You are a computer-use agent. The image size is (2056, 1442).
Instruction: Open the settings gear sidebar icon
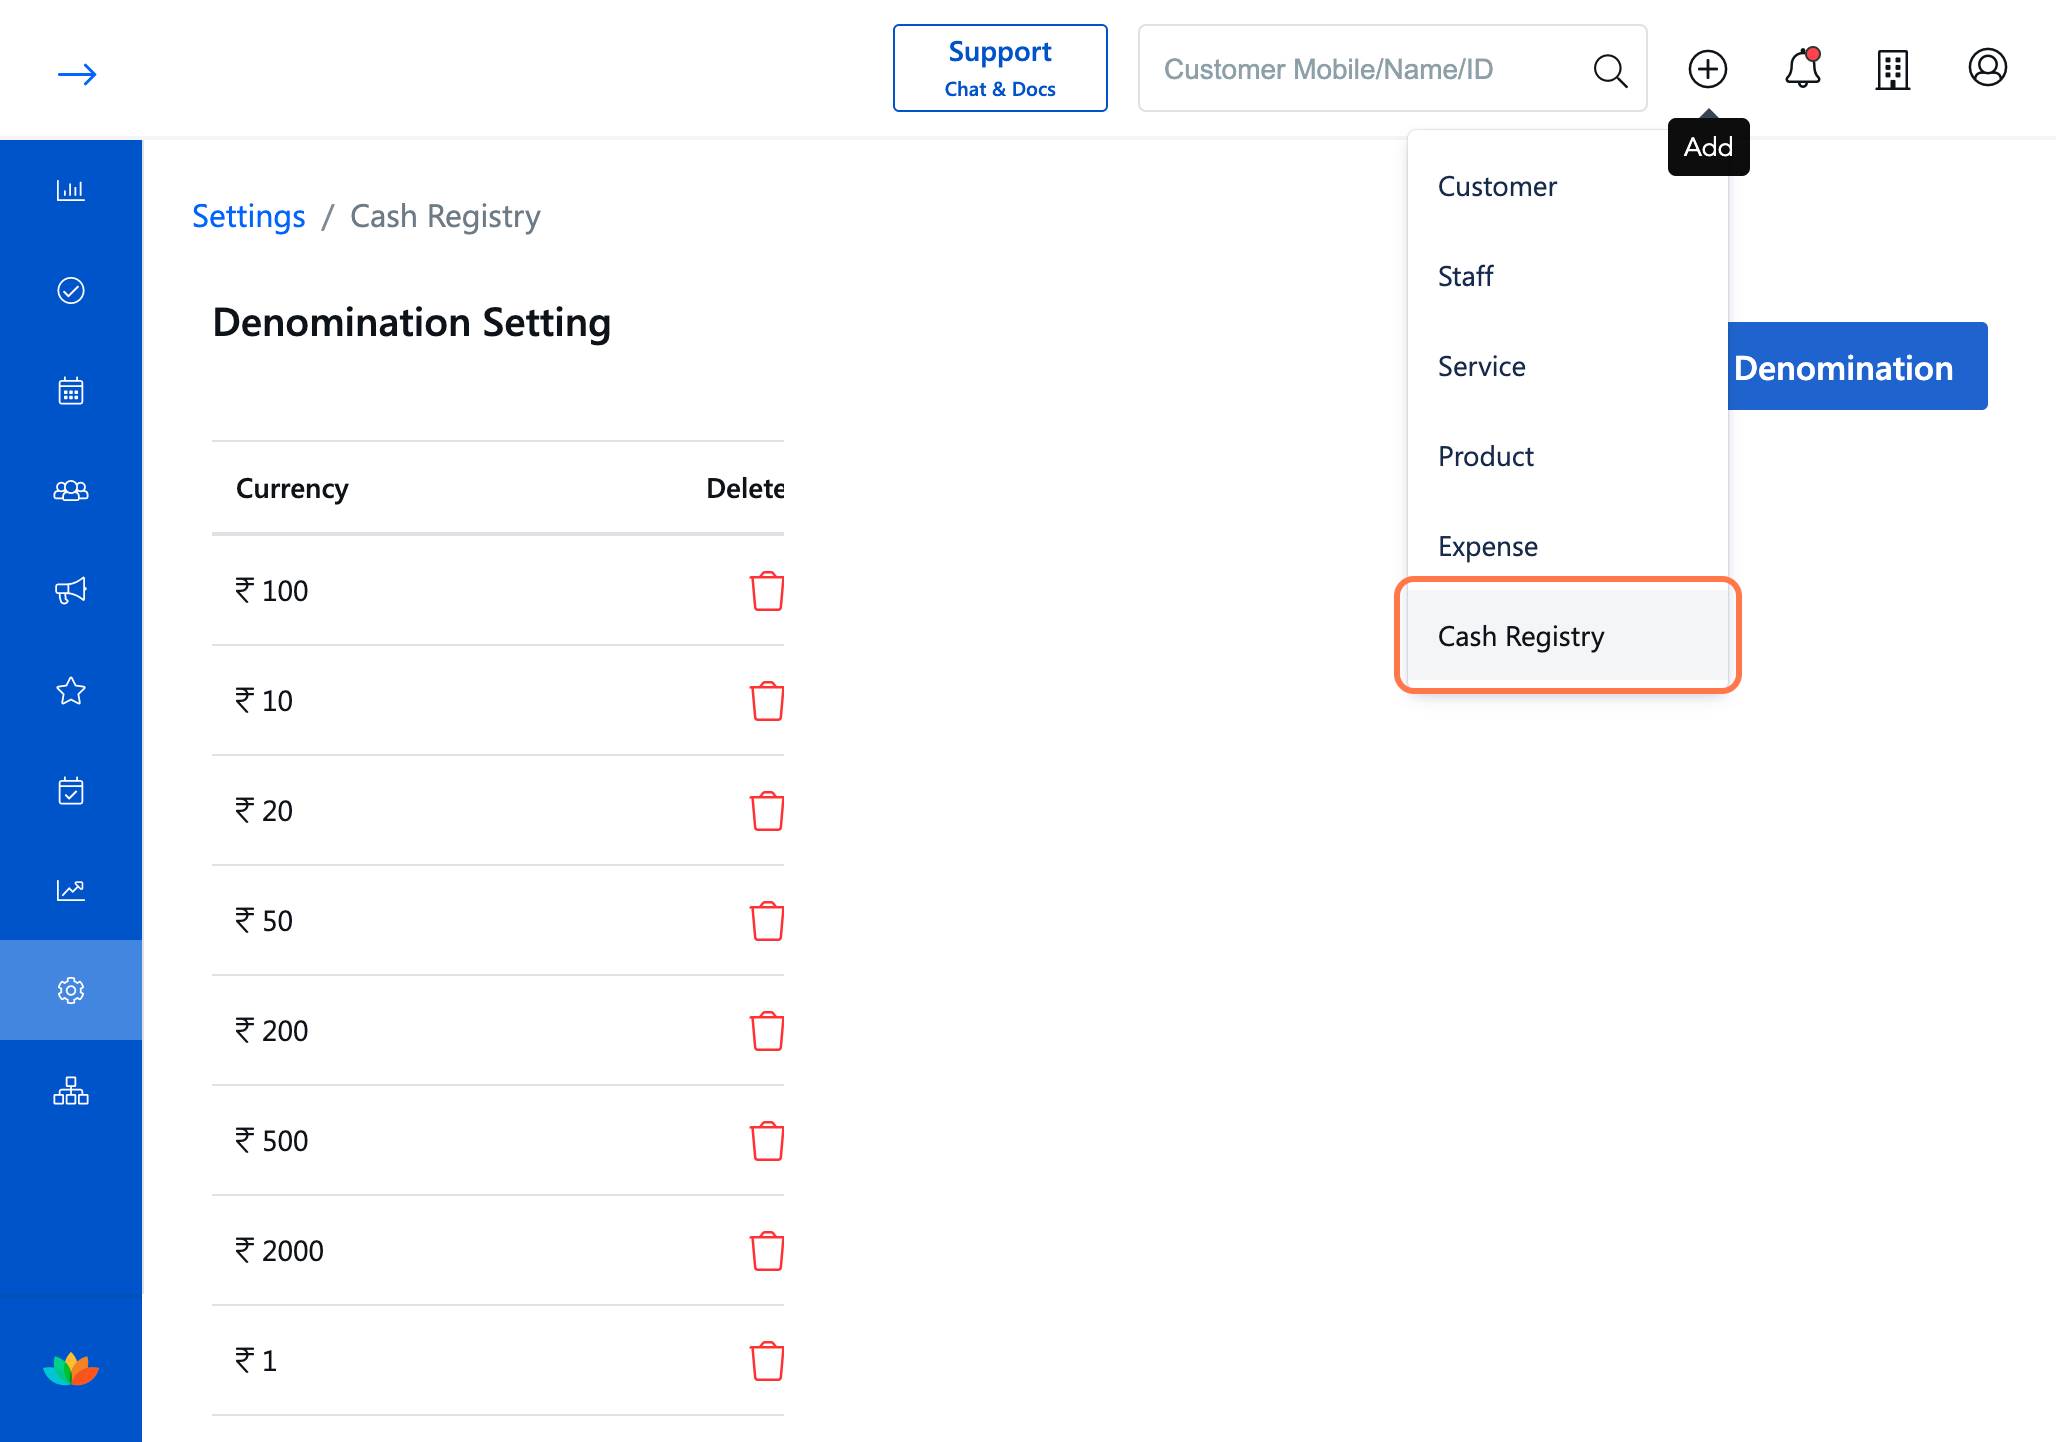coord(71,990)
